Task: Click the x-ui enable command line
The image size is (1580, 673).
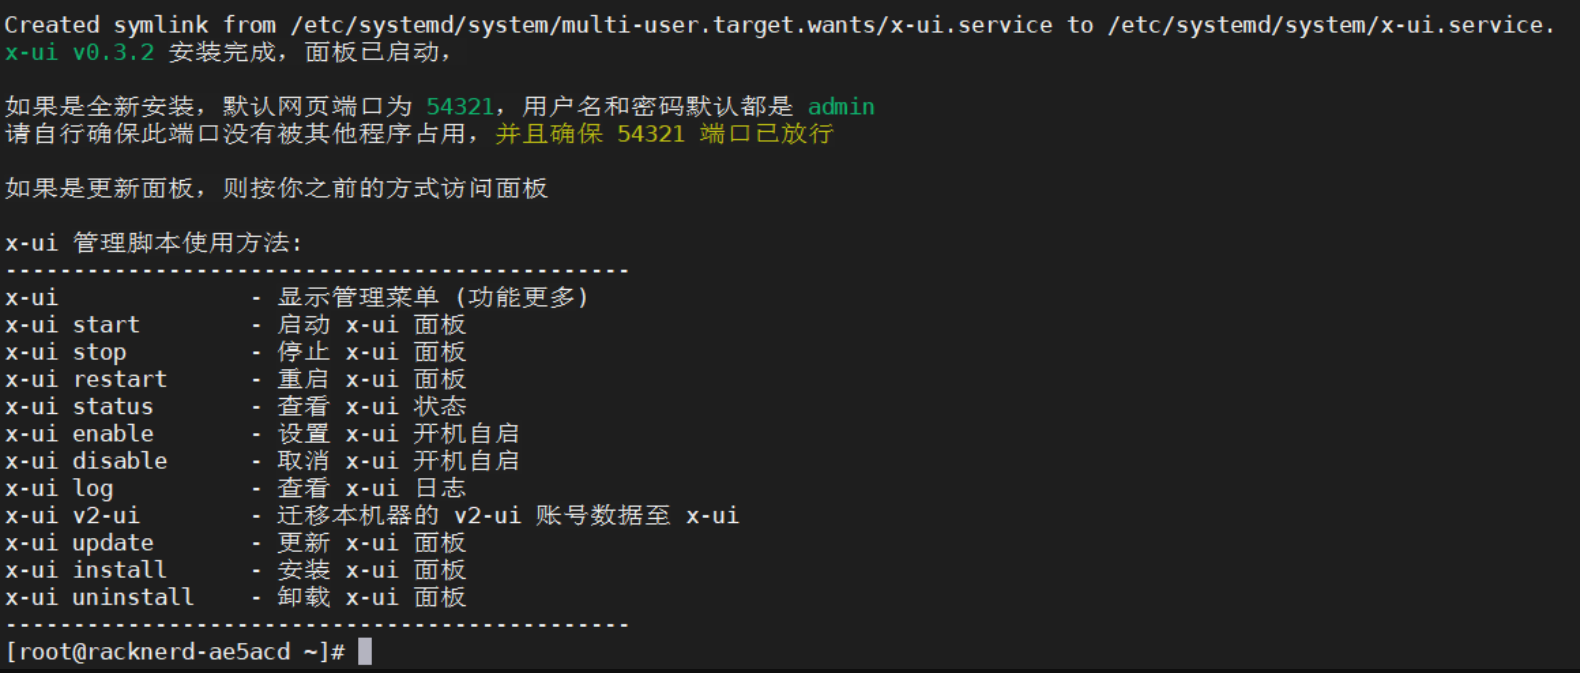Action: (80, 434)
